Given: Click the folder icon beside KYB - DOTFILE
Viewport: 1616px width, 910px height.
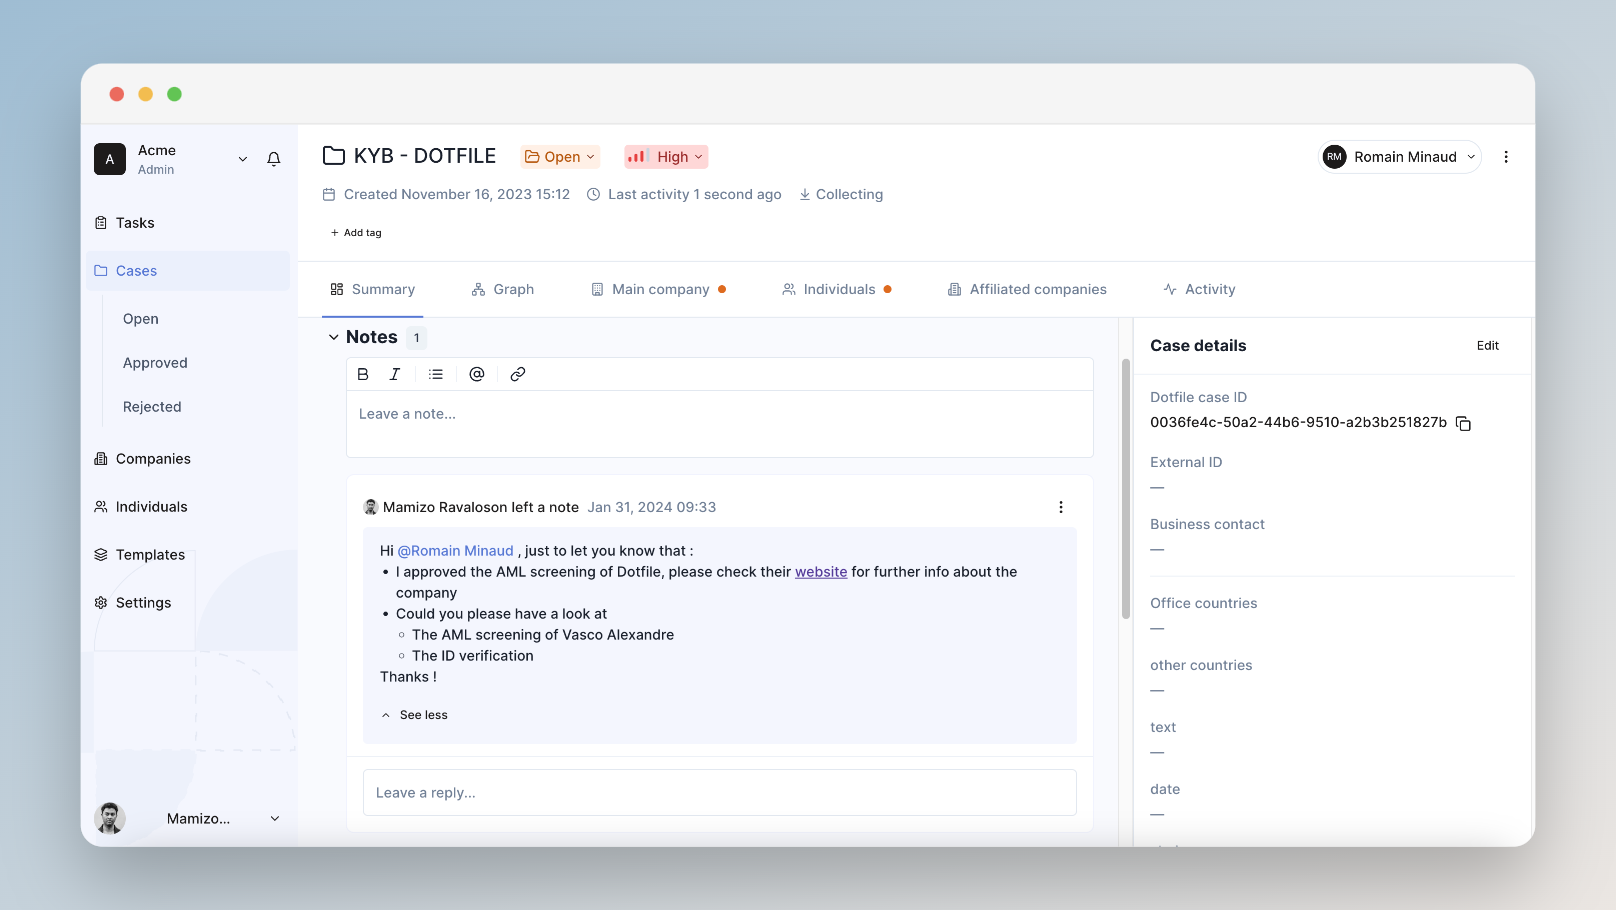Looking at the screenshot, I should point(334,156).
